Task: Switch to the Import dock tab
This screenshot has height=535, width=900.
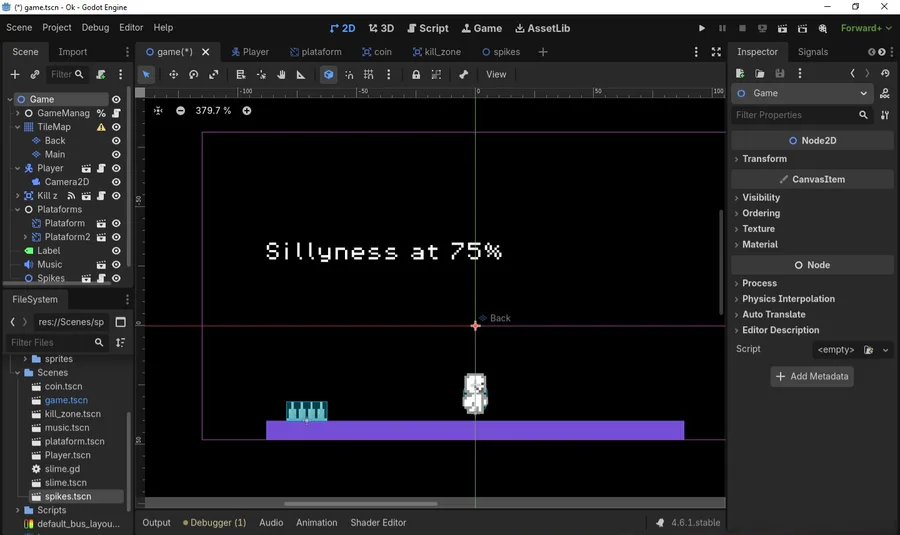Action: click(73, 52)
